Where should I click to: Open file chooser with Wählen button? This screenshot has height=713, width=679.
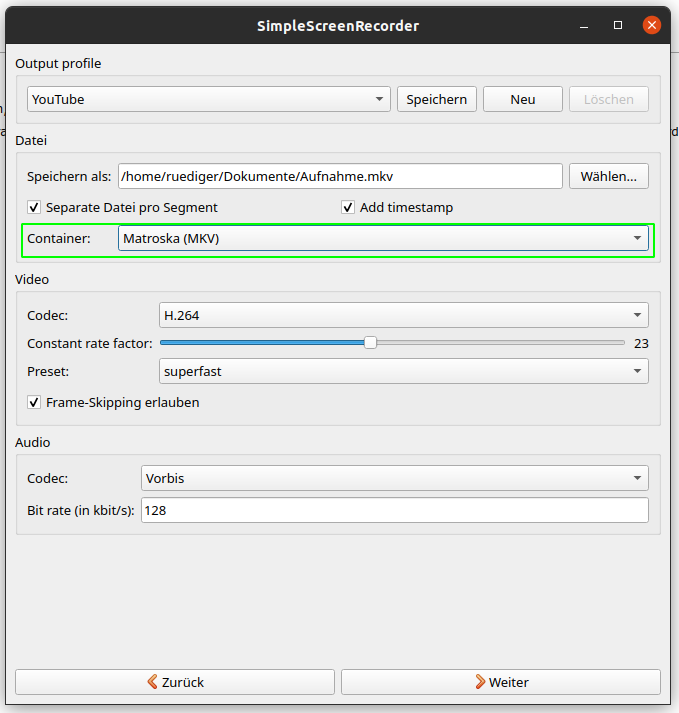coord(609,176)
